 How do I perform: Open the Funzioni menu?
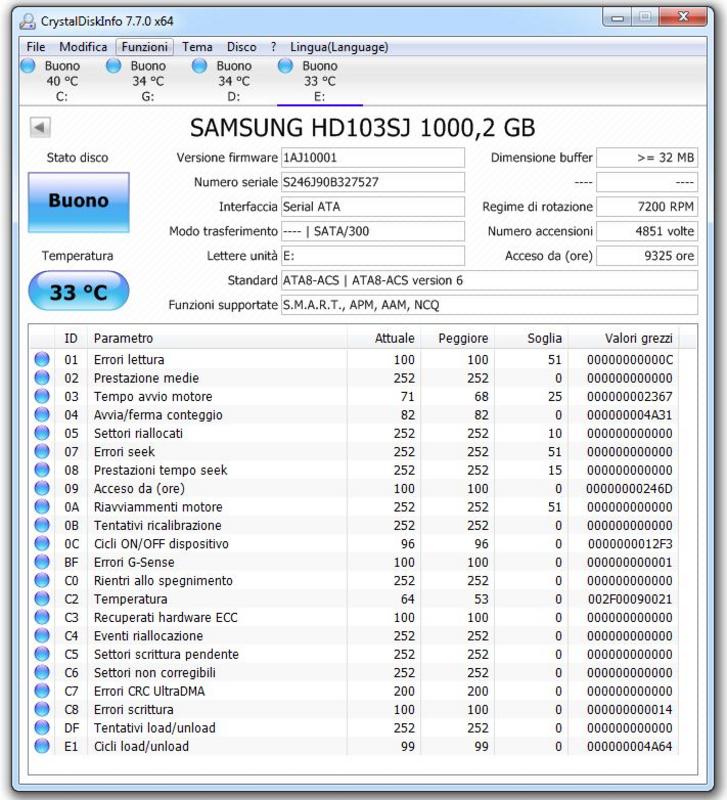coord(144,47)
